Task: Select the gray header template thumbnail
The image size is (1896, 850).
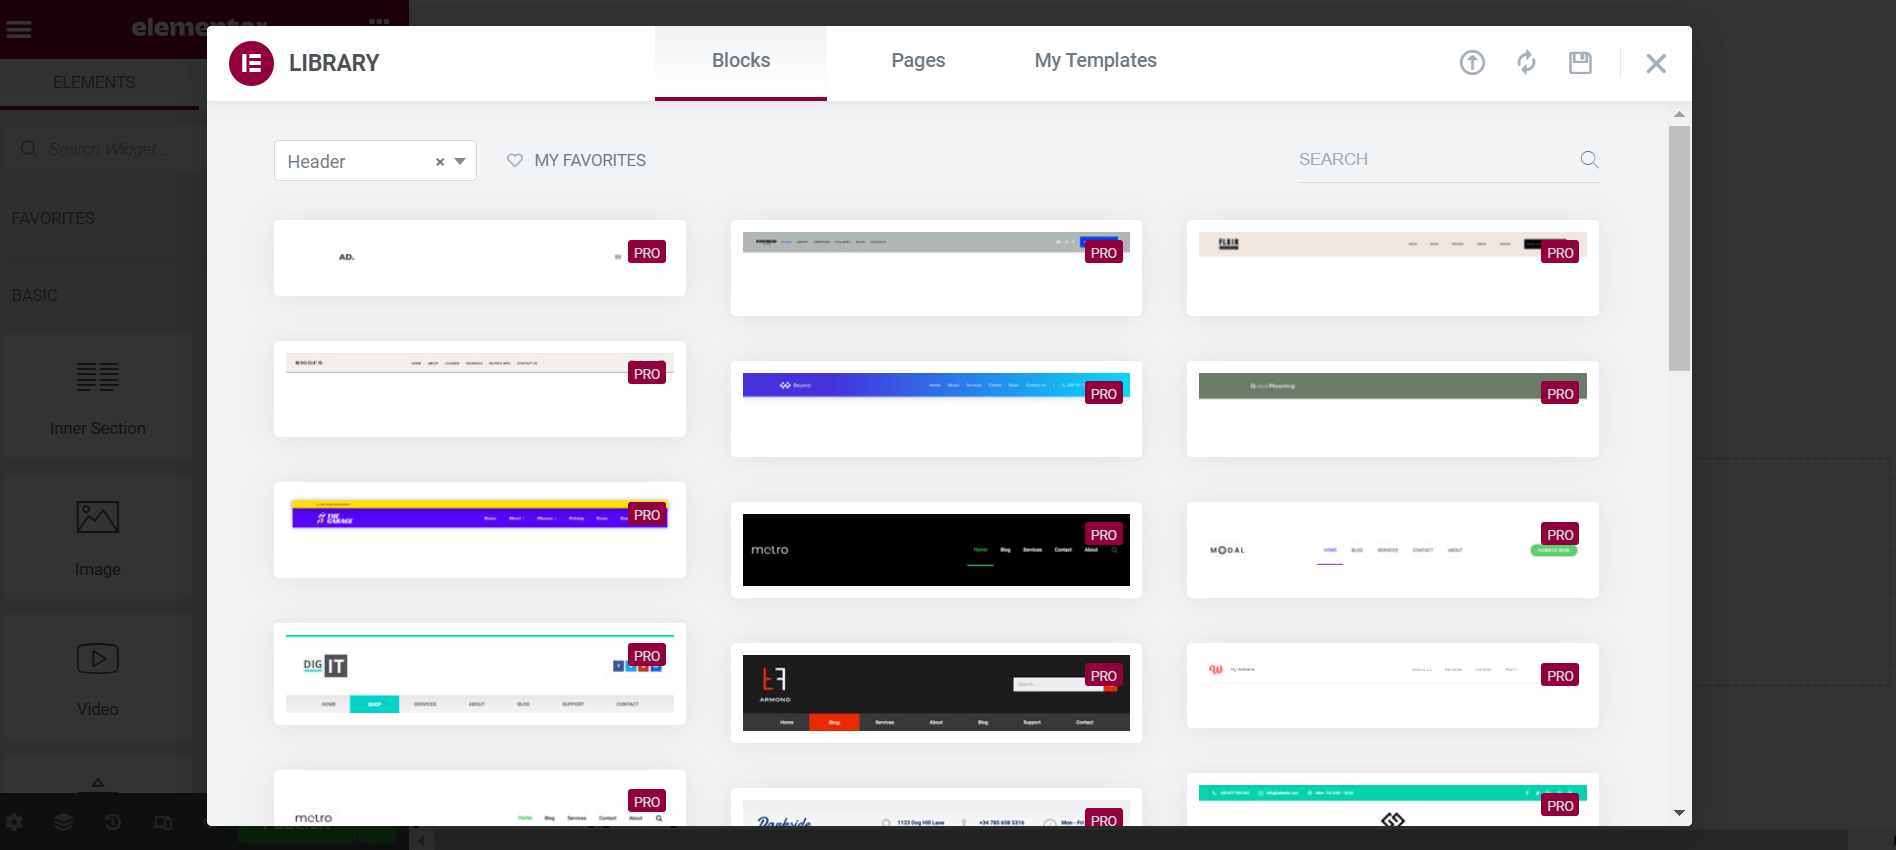Action: click(936, 268)
